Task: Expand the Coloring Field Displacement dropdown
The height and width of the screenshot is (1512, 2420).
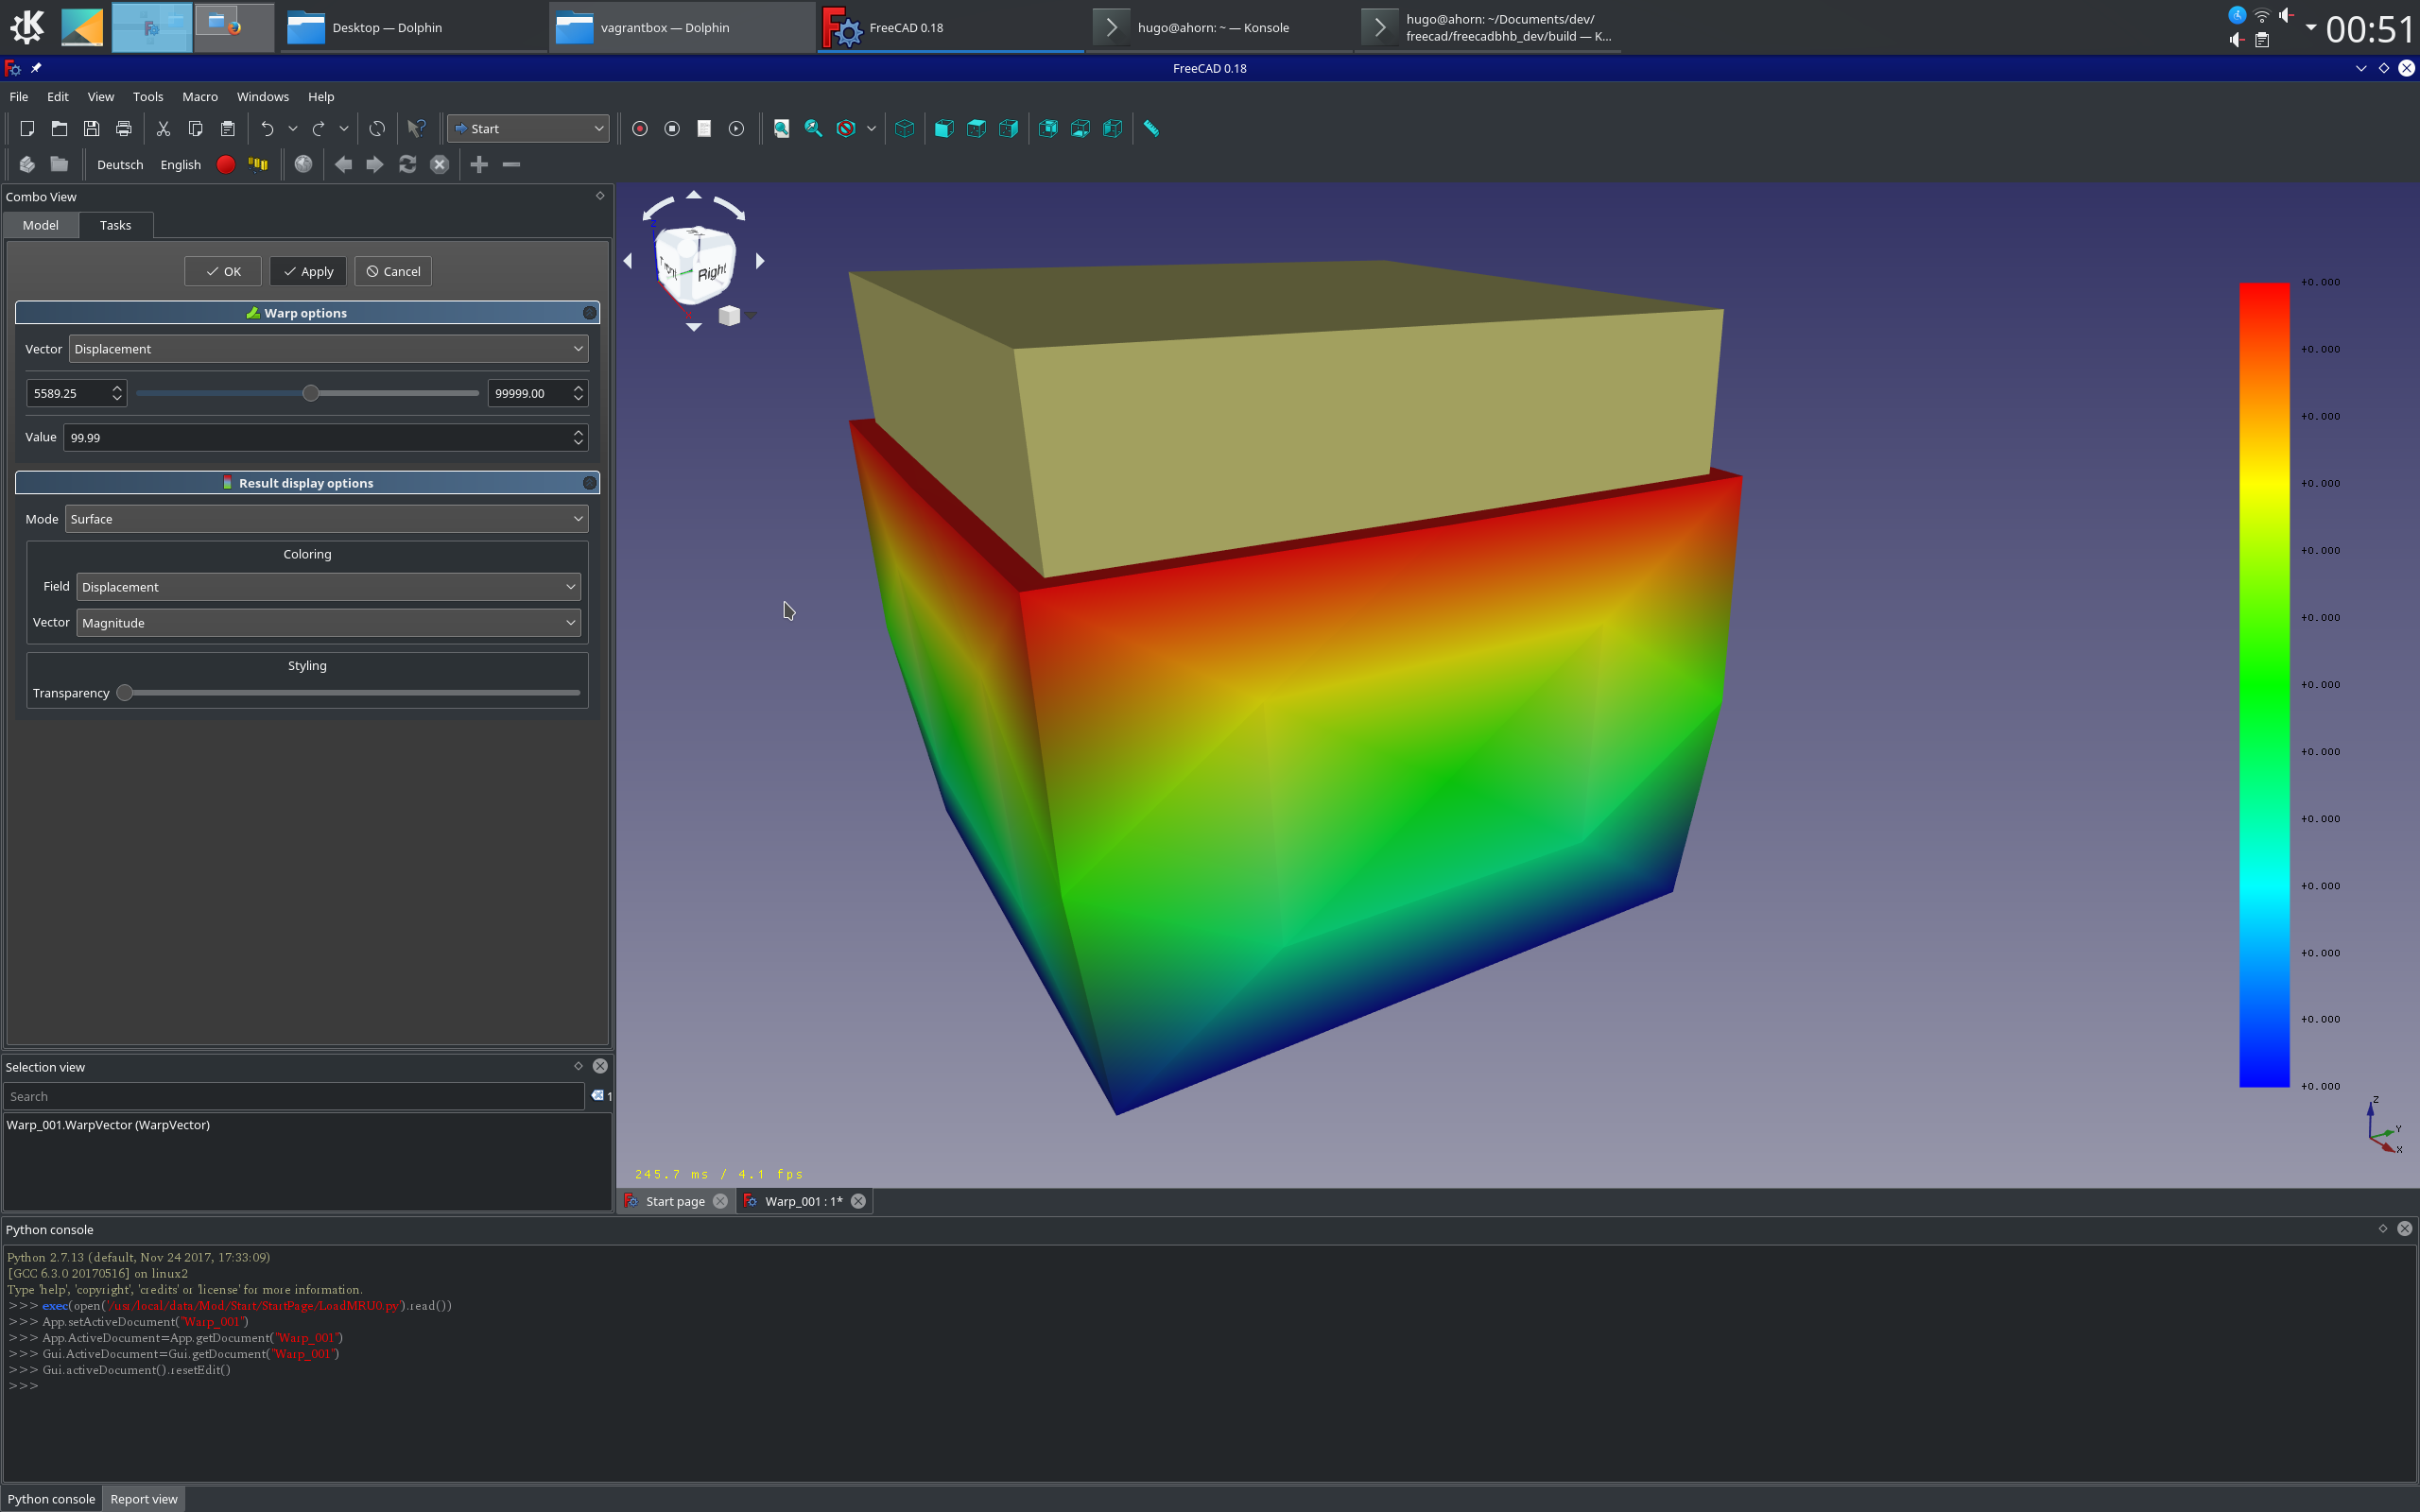Action: [328, 587]
